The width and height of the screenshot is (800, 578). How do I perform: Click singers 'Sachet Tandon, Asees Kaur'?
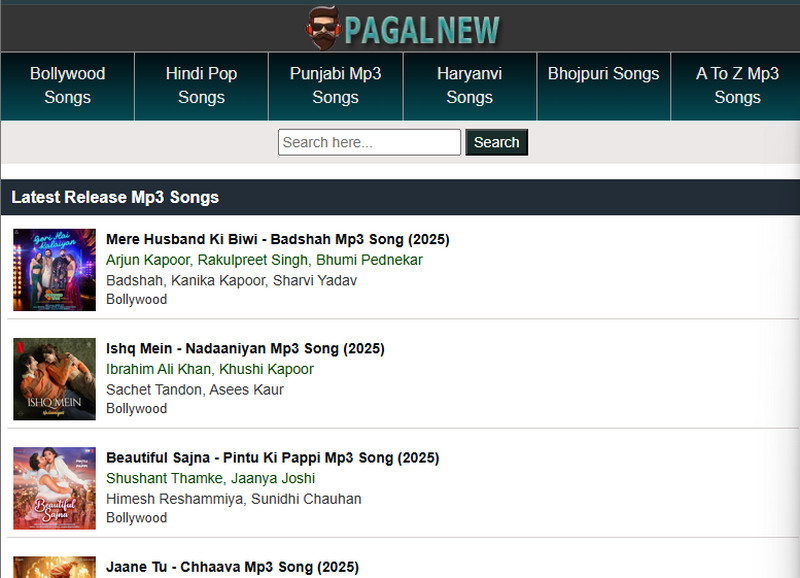(x=195, y=390)
